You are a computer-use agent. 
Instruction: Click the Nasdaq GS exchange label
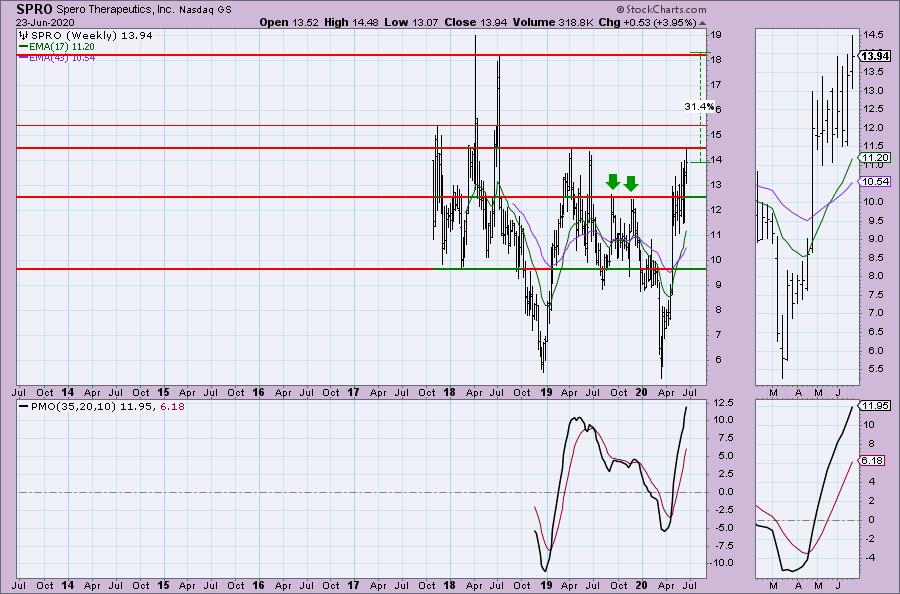[x=205, y=10]
